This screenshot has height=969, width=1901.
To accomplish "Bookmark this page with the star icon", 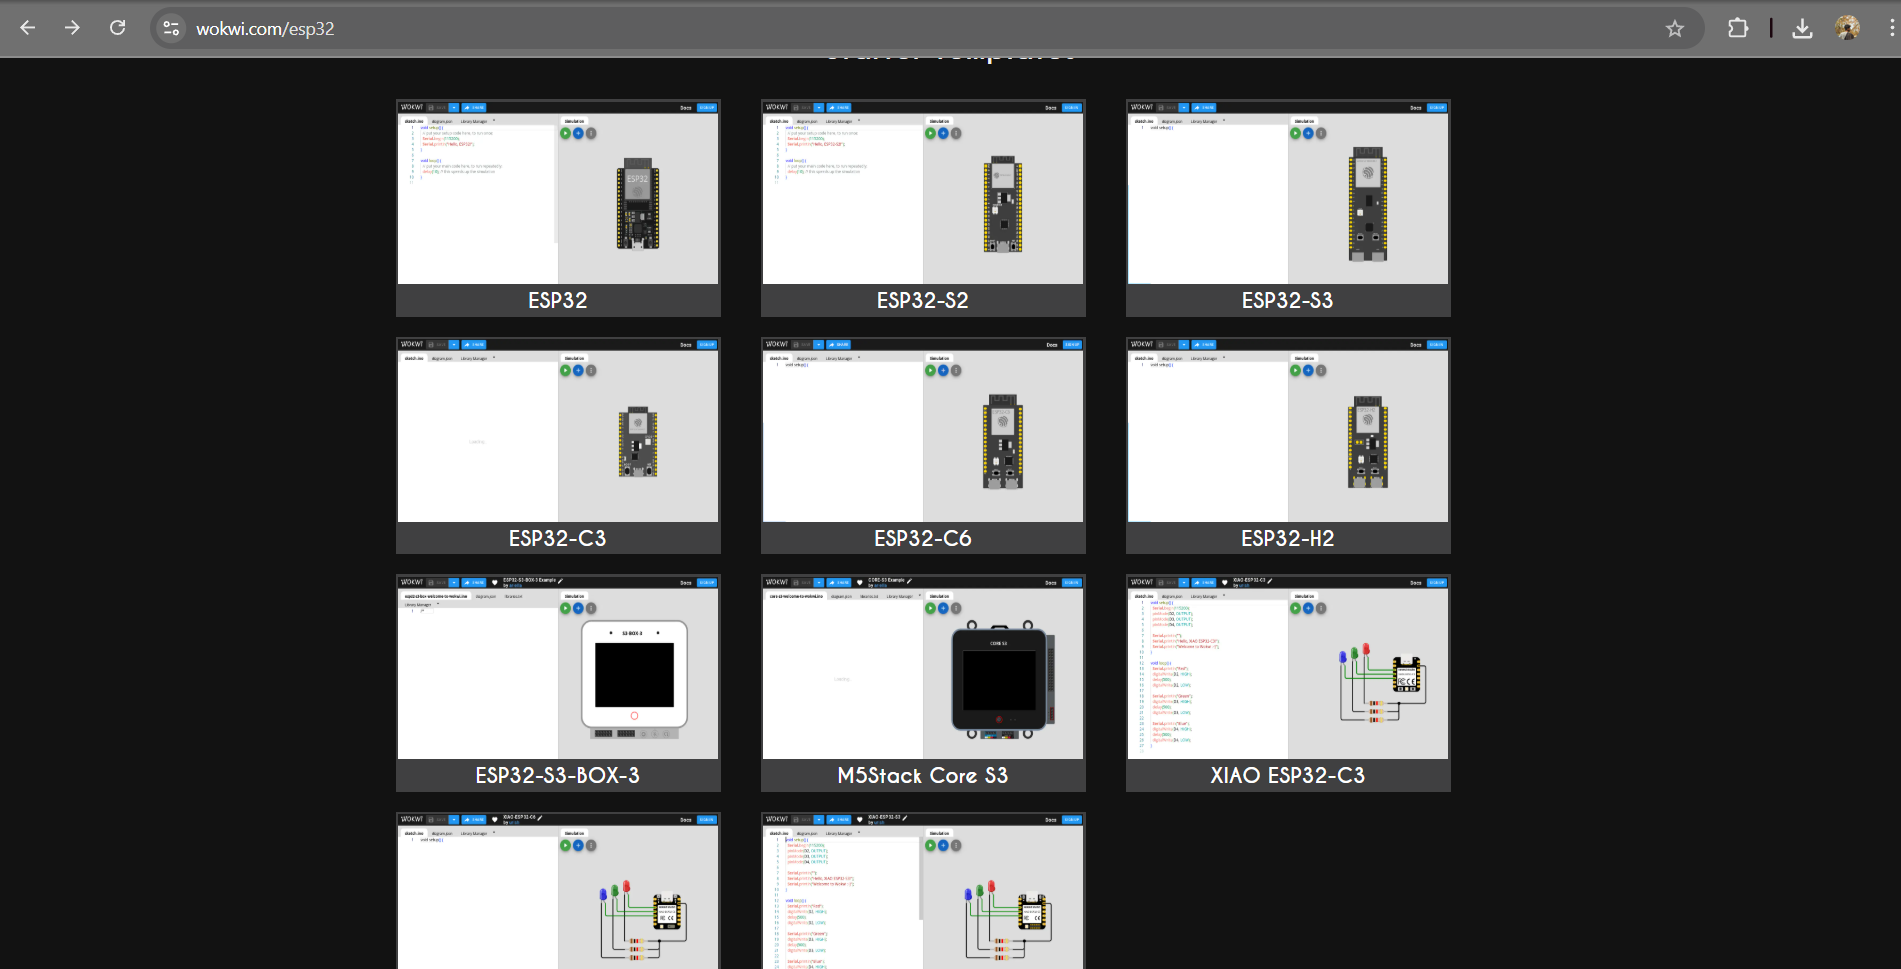I will [1674, 28].
